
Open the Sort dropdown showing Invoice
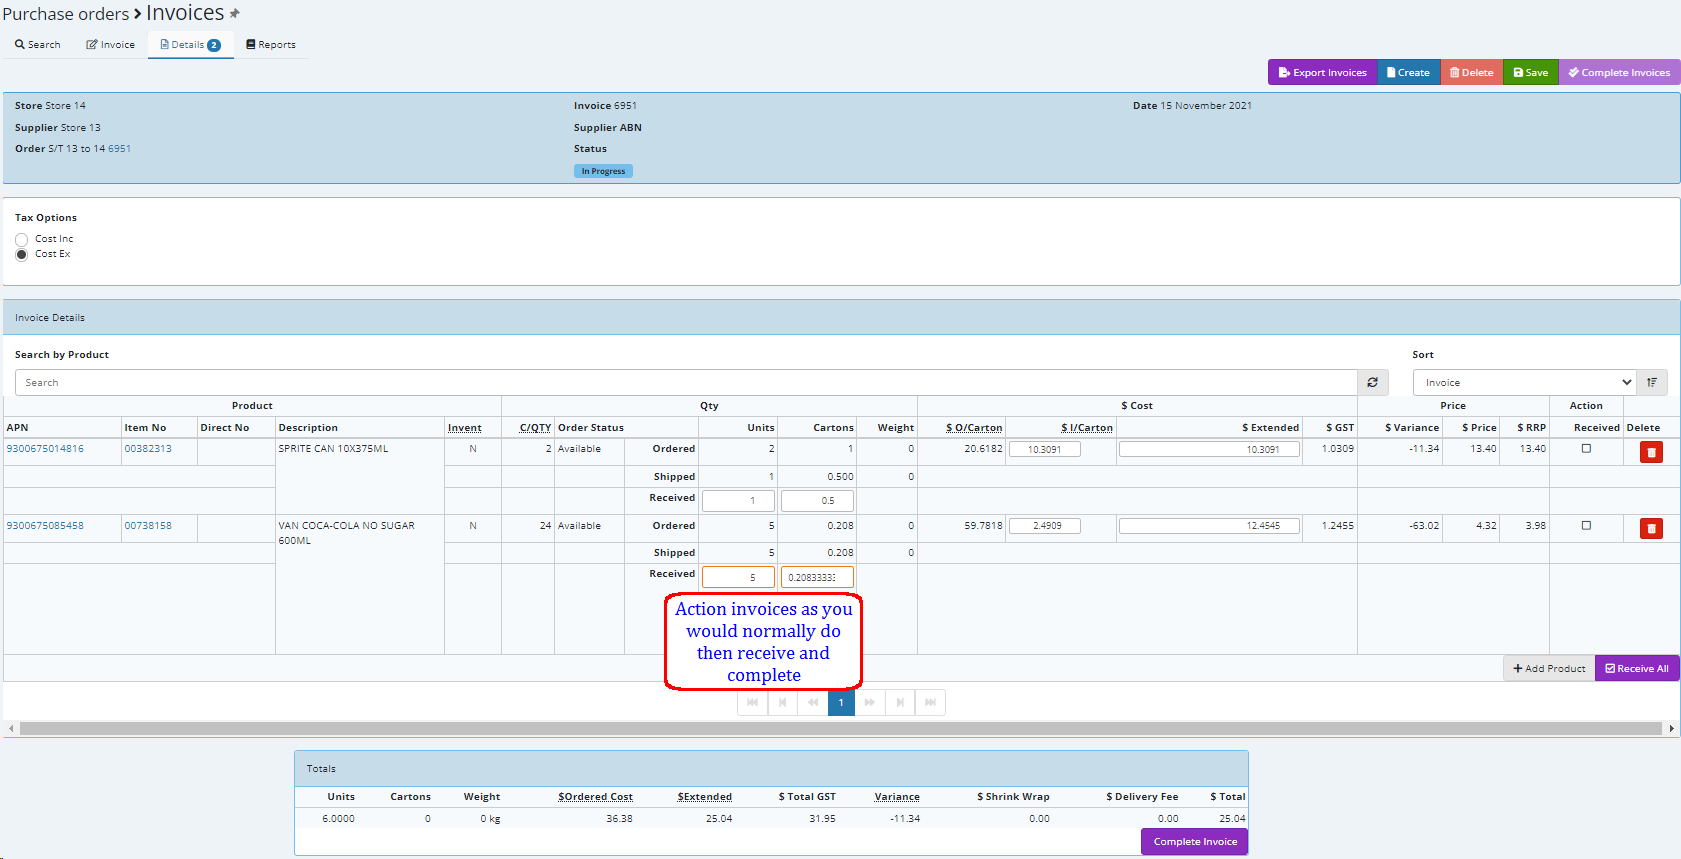click(1524, 383)
